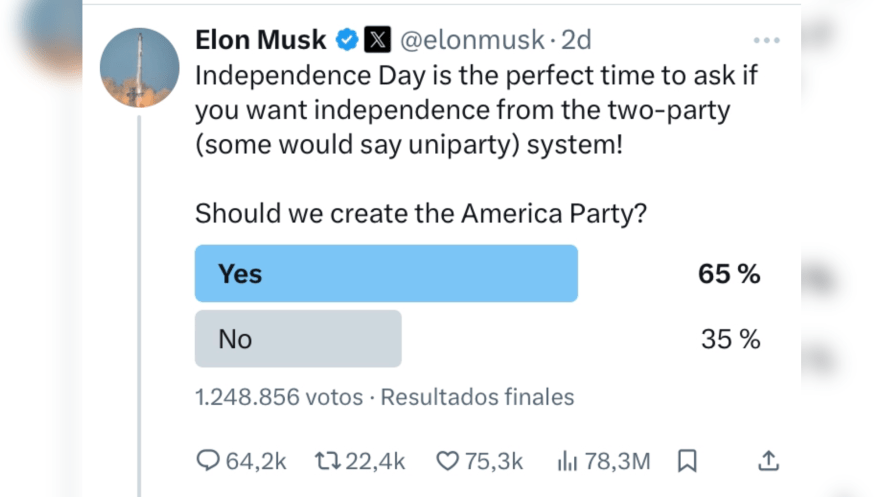884x497 pixels.
Task: Click the reply speech bubble icon
Action: 208,460
